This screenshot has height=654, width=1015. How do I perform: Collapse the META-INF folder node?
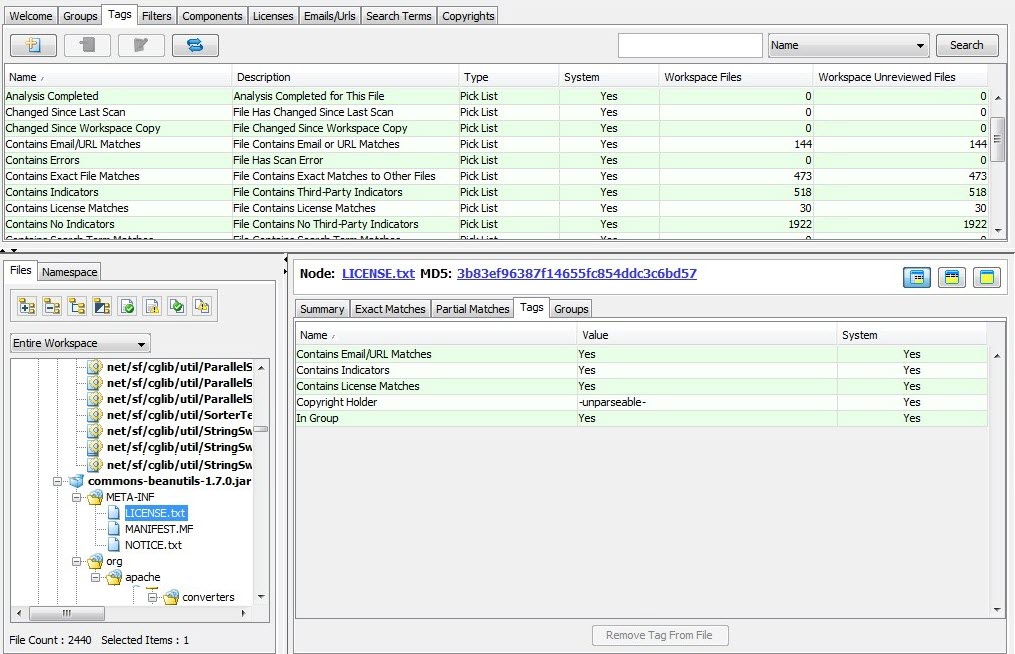(x=78, y=497)
